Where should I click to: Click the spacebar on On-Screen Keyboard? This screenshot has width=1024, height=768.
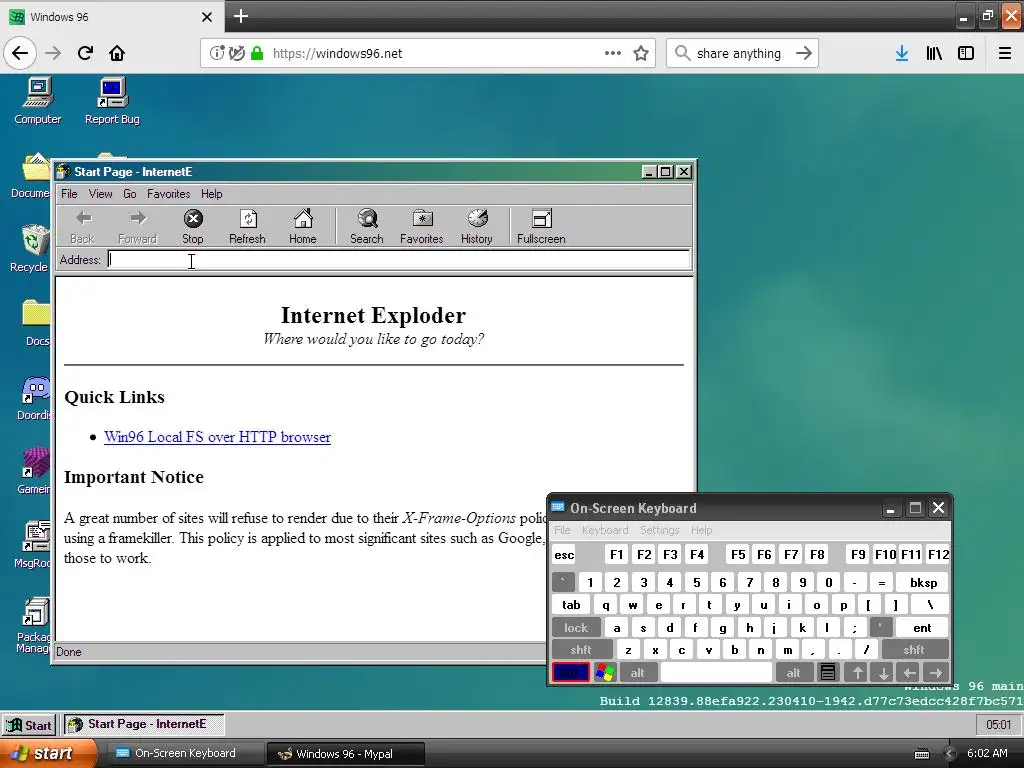716,673
